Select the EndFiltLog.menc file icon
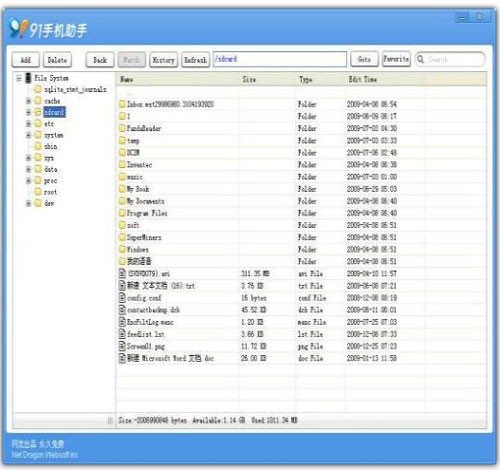 [122, 322]
